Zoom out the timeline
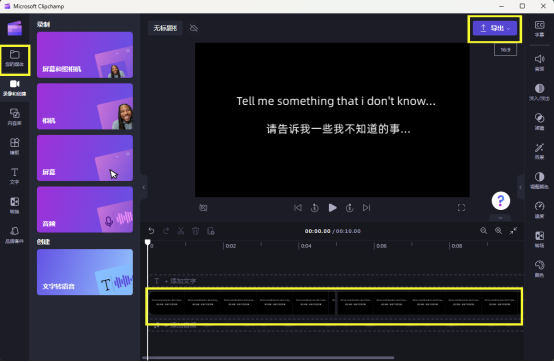Screen dimensions: 554x362 [x=484, y=231]
